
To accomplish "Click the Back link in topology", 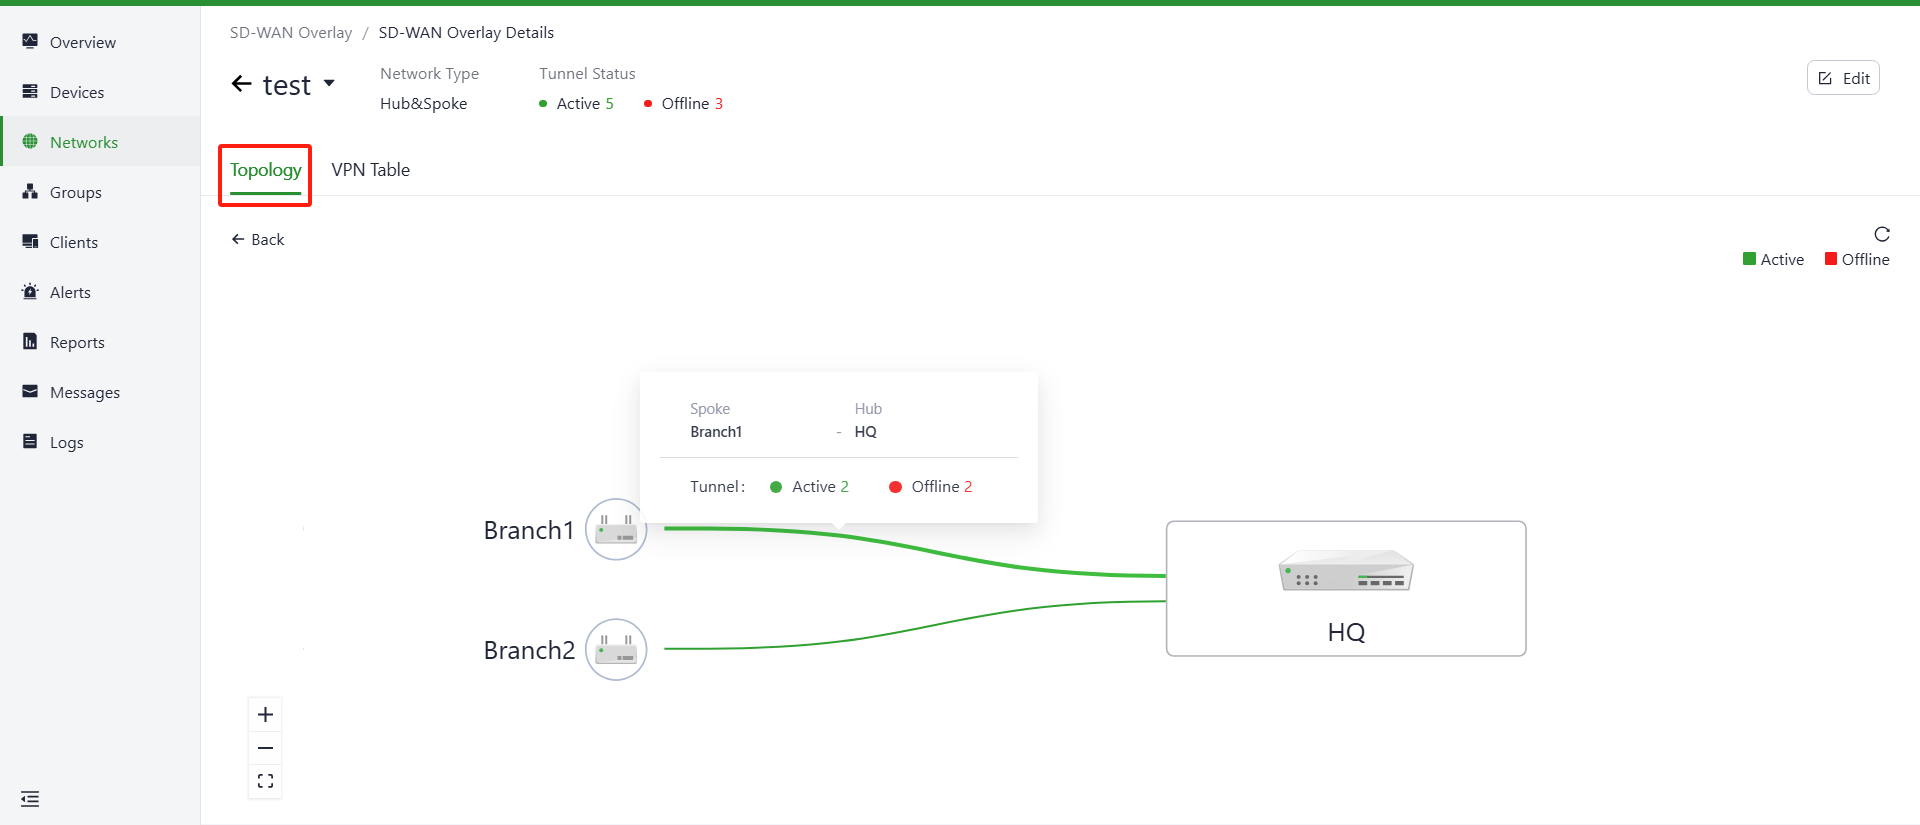I will pos(258,240).
